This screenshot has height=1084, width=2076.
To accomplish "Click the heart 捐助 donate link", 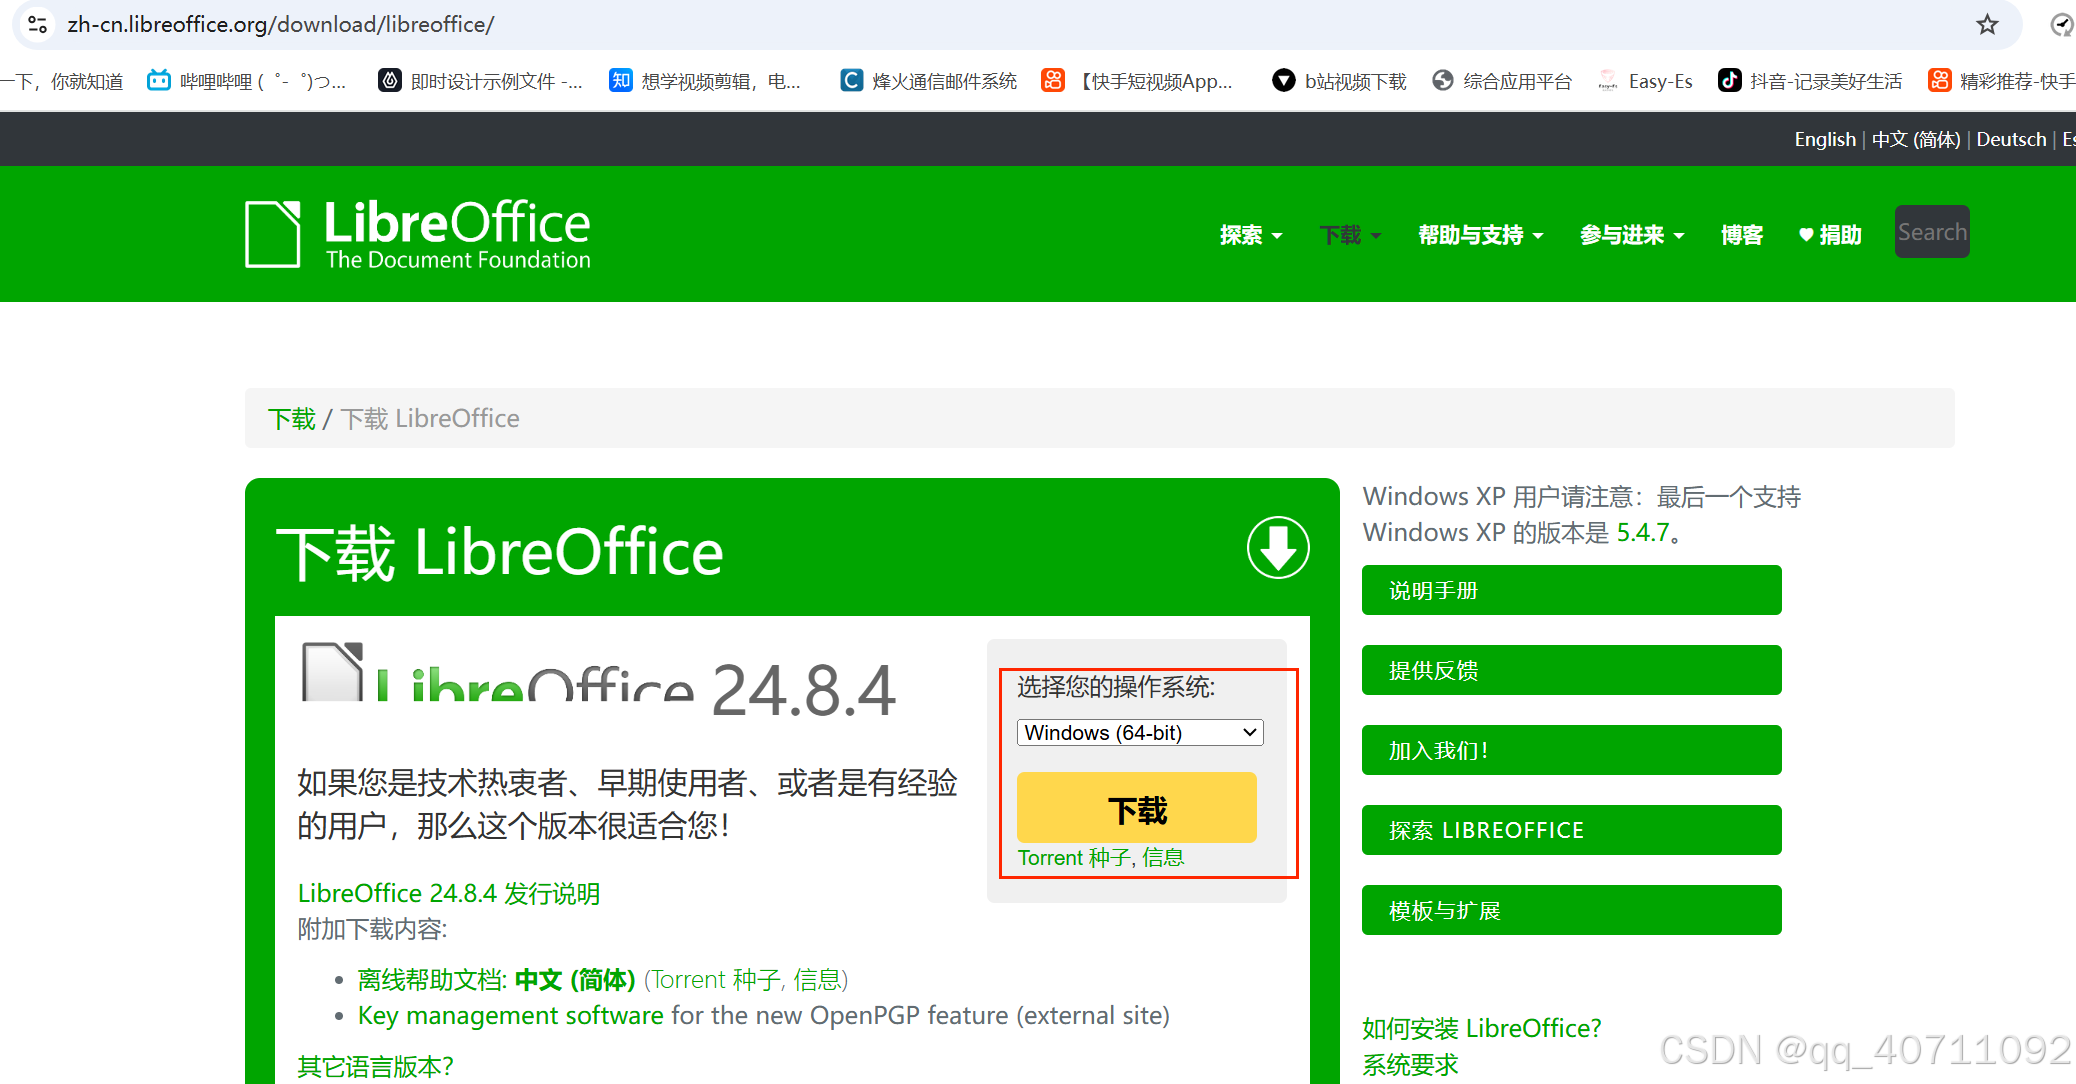I will pyautogui.click(x=1830, y=235).
